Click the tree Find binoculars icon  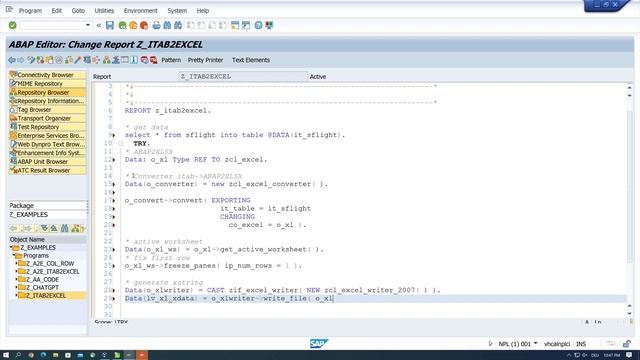coord(64,229)
